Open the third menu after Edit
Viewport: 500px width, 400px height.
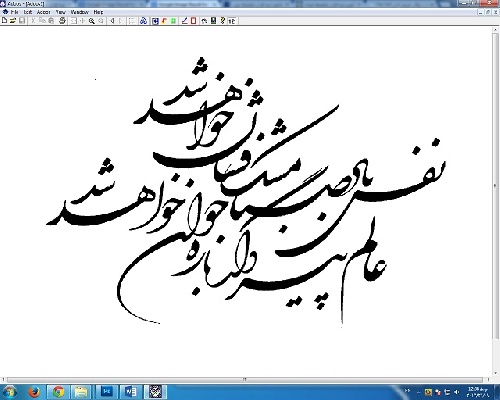coord(43,12)
